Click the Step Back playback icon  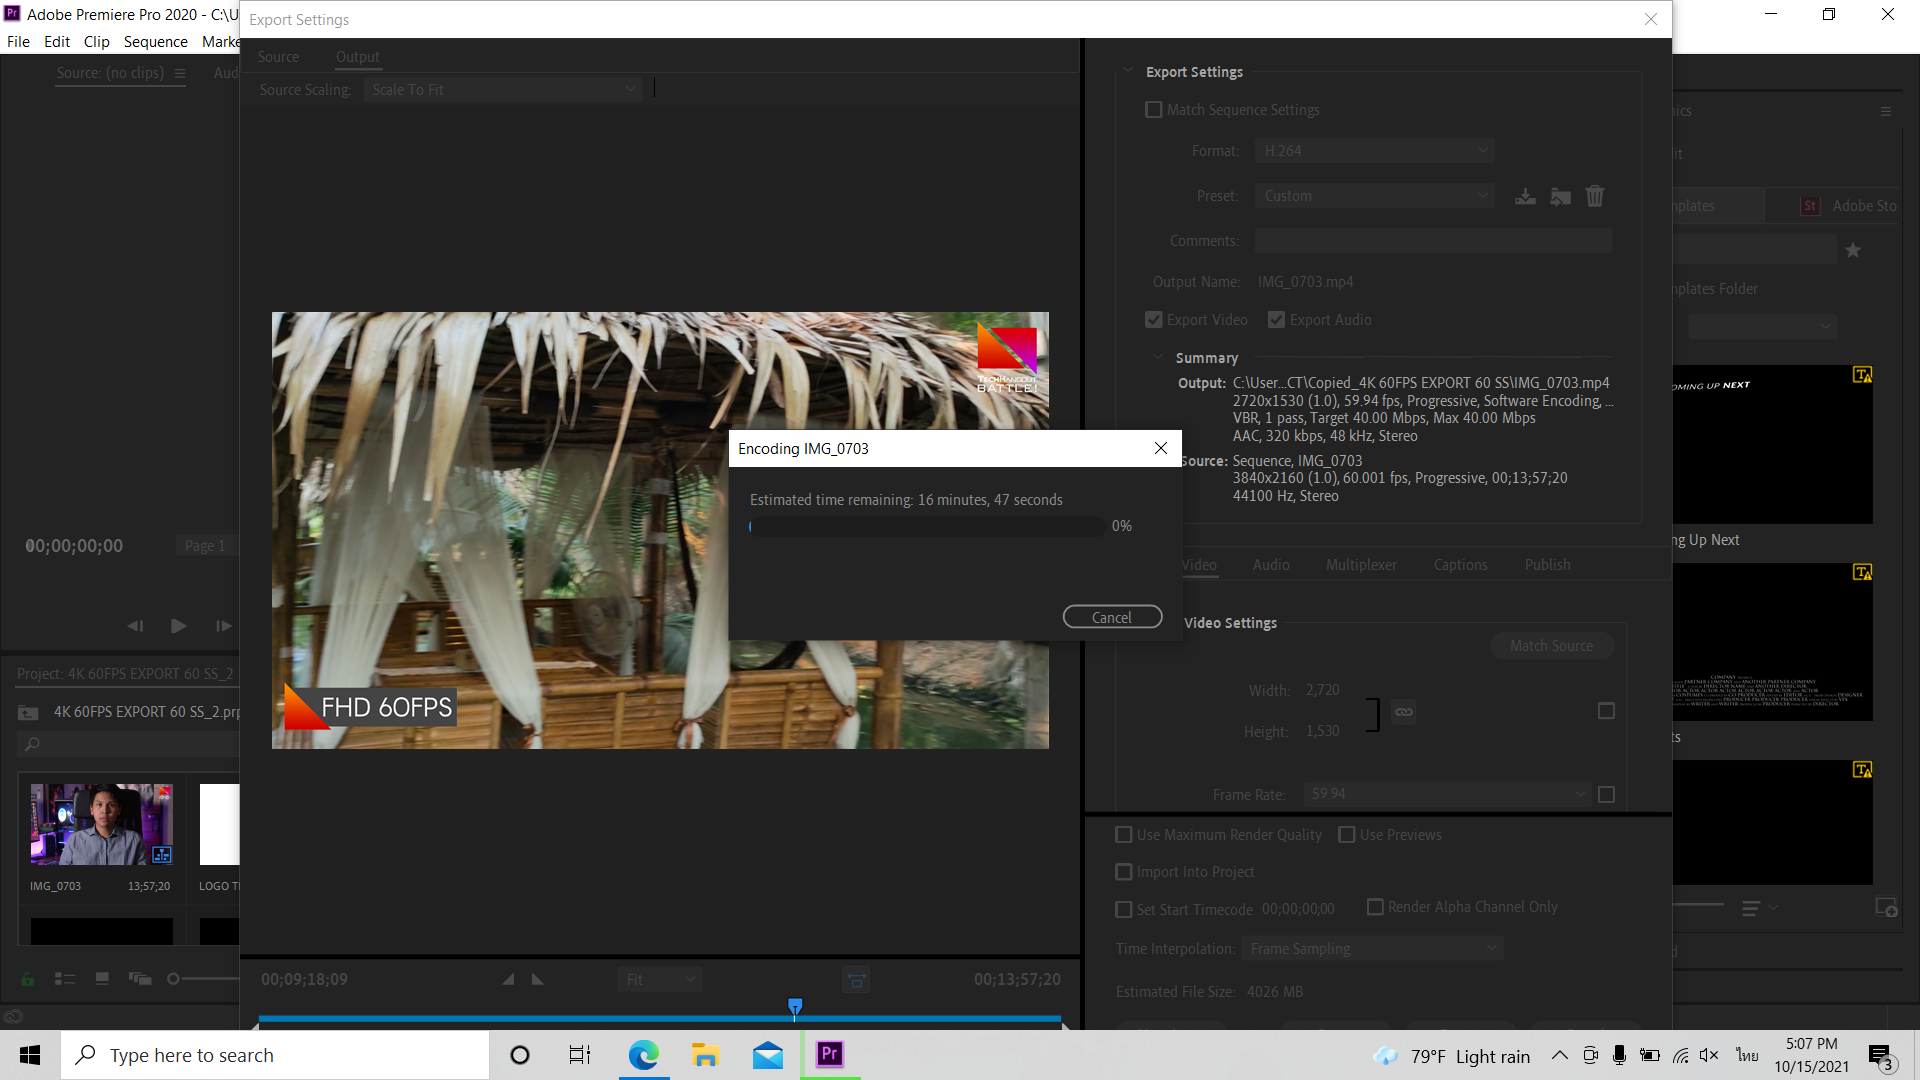click(135, 626)
